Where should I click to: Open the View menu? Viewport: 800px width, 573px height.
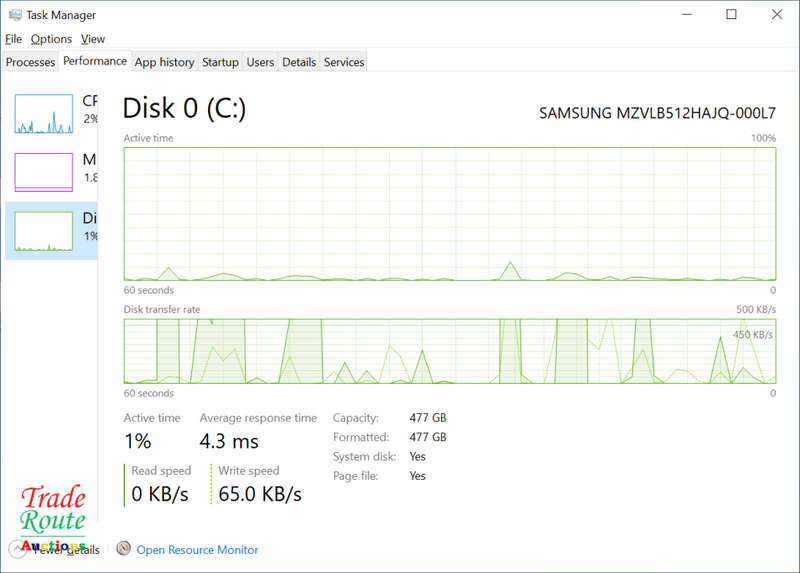pos(93,39)
